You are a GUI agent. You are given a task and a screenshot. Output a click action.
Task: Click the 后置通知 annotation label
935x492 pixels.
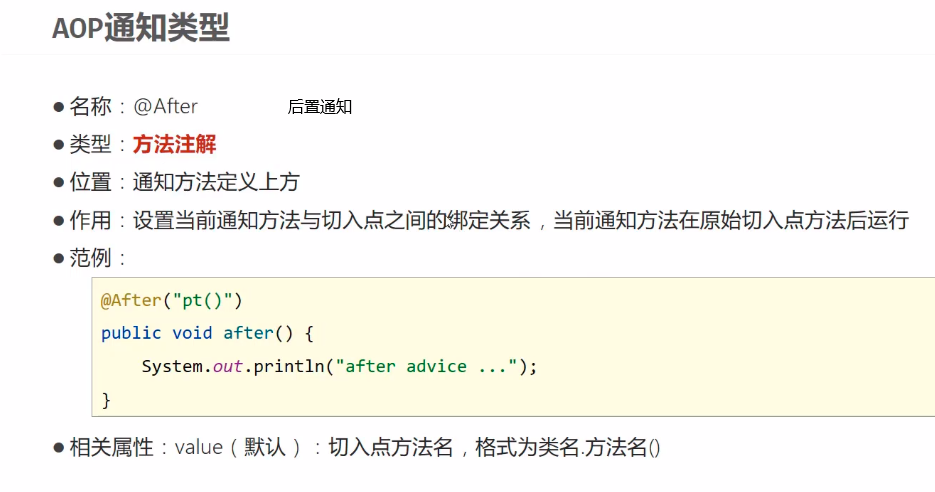320,107
